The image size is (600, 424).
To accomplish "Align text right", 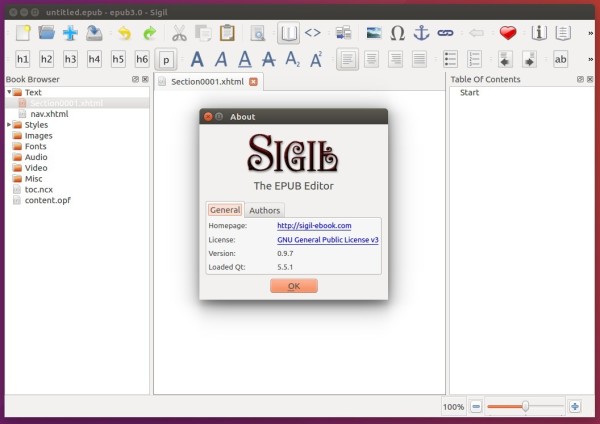I will pos(395,59).
